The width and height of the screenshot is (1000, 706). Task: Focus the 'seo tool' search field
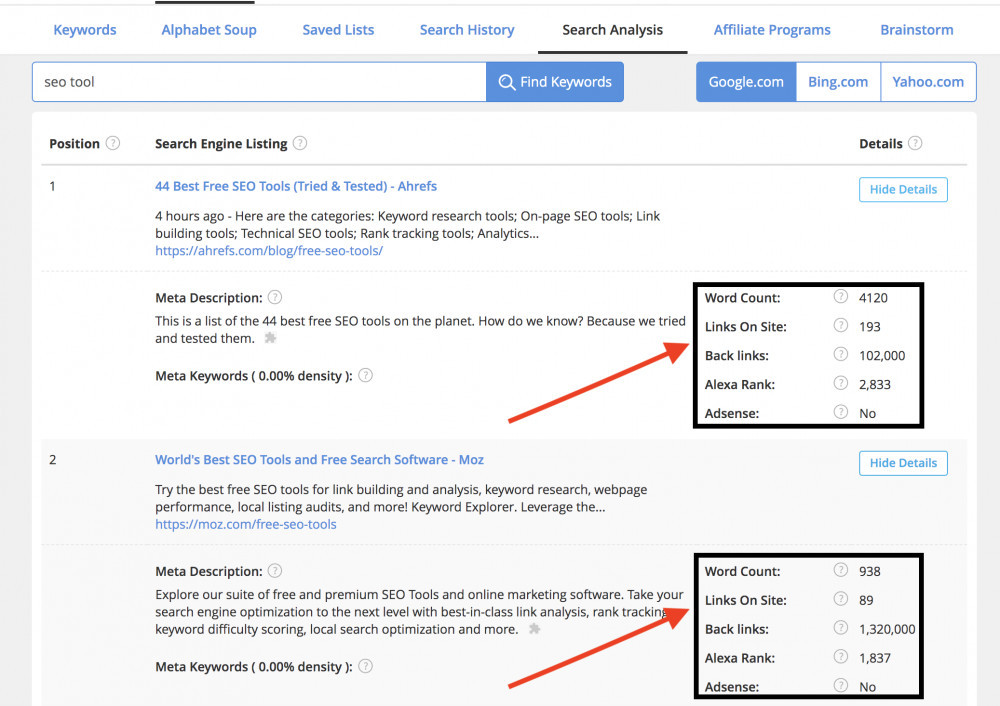[259, 82]
